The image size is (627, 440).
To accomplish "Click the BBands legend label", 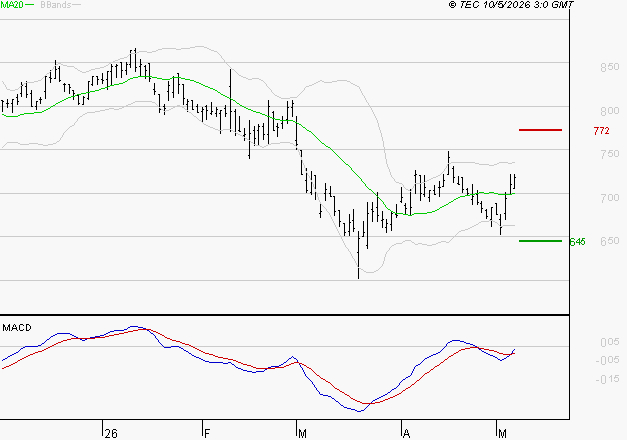I will [x=56, y=5].
